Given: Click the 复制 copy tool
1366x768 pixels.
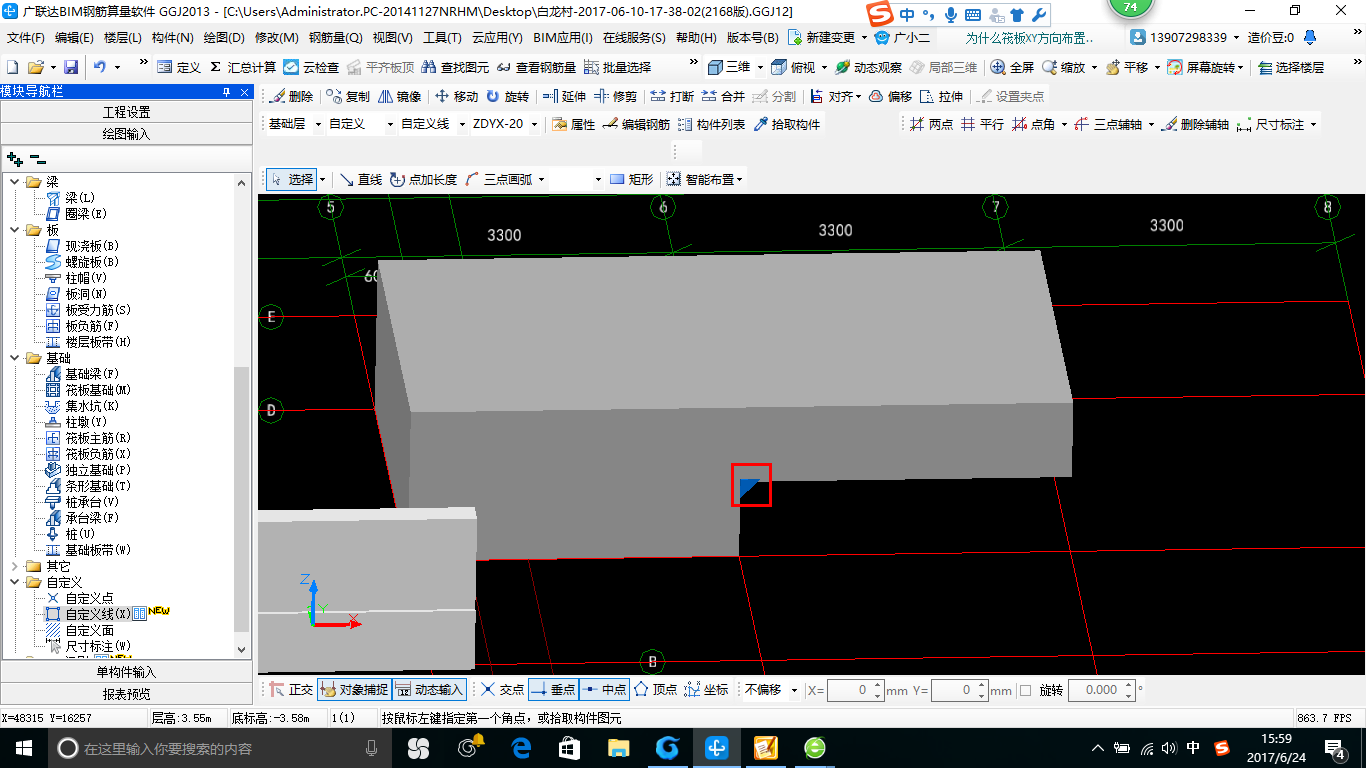Looking at the screenshot, I should [x=347, y=97].
